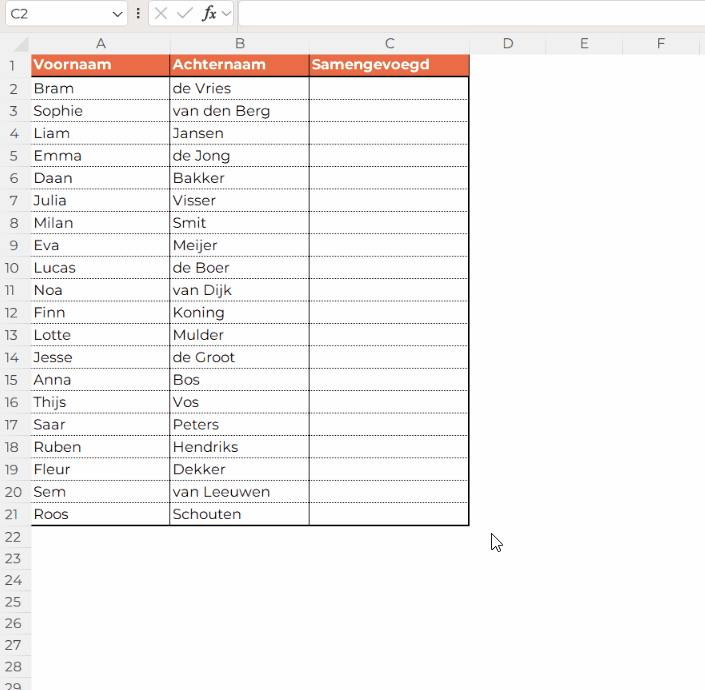This screenshot has height=690, width=705.
Task: Select the cell containing Fleur
Action: (101, 470)
